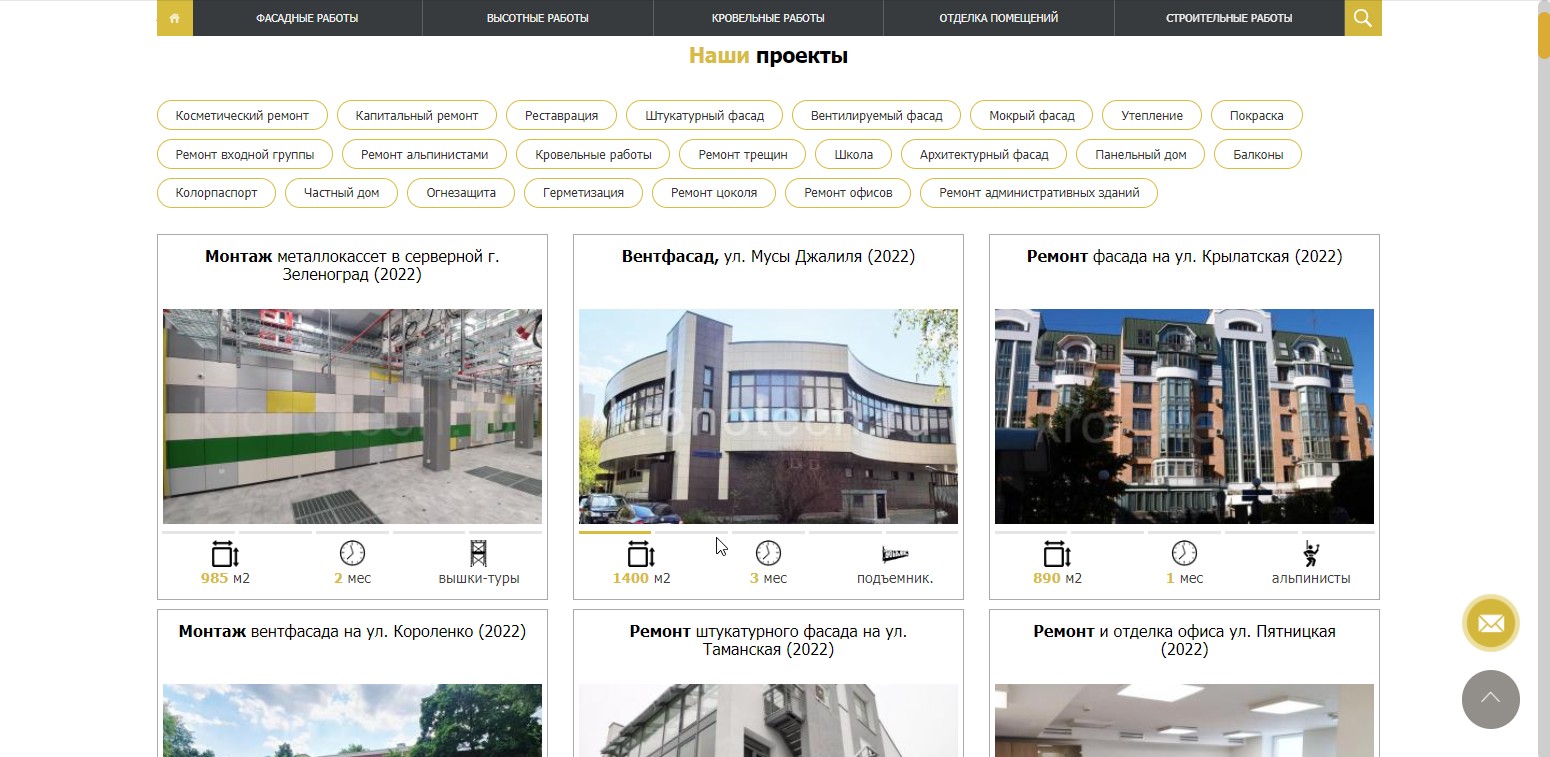Viewport: 1550px width, 757px height.
Task: Filter by Ремонт входной группы
Action: tap(245, 155)
